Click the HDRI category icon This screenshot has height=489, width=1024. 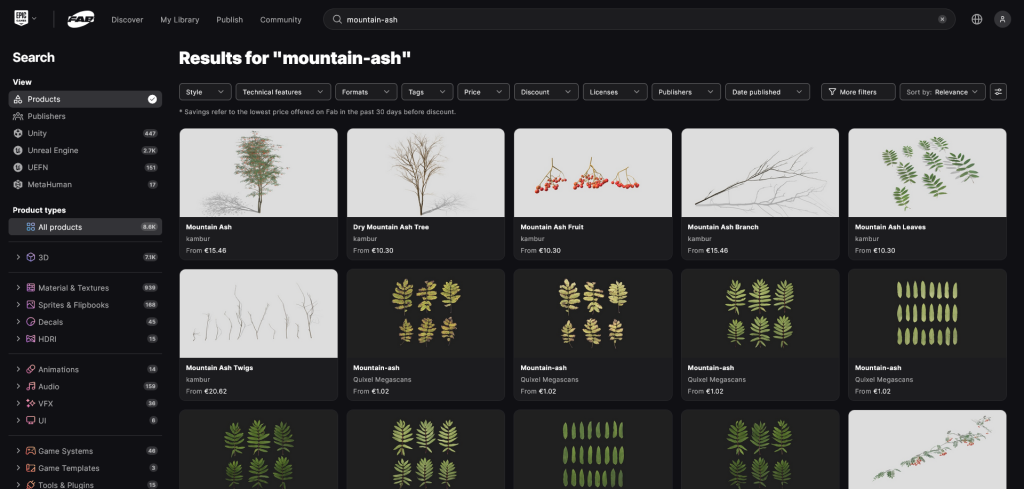click(31, 339)
